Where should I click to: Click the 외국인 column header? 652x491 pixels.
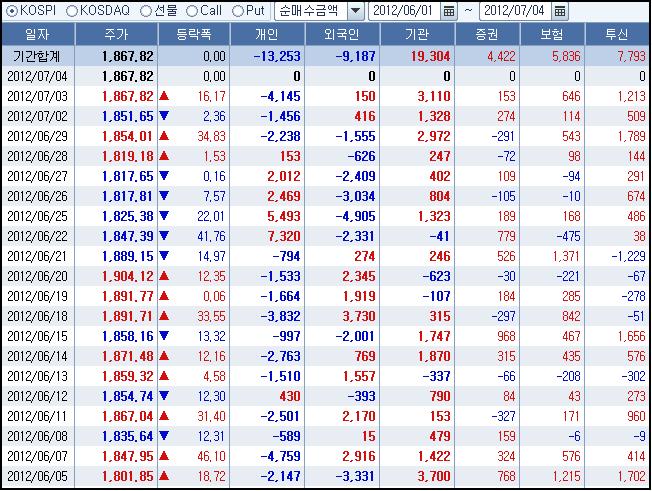342,34
